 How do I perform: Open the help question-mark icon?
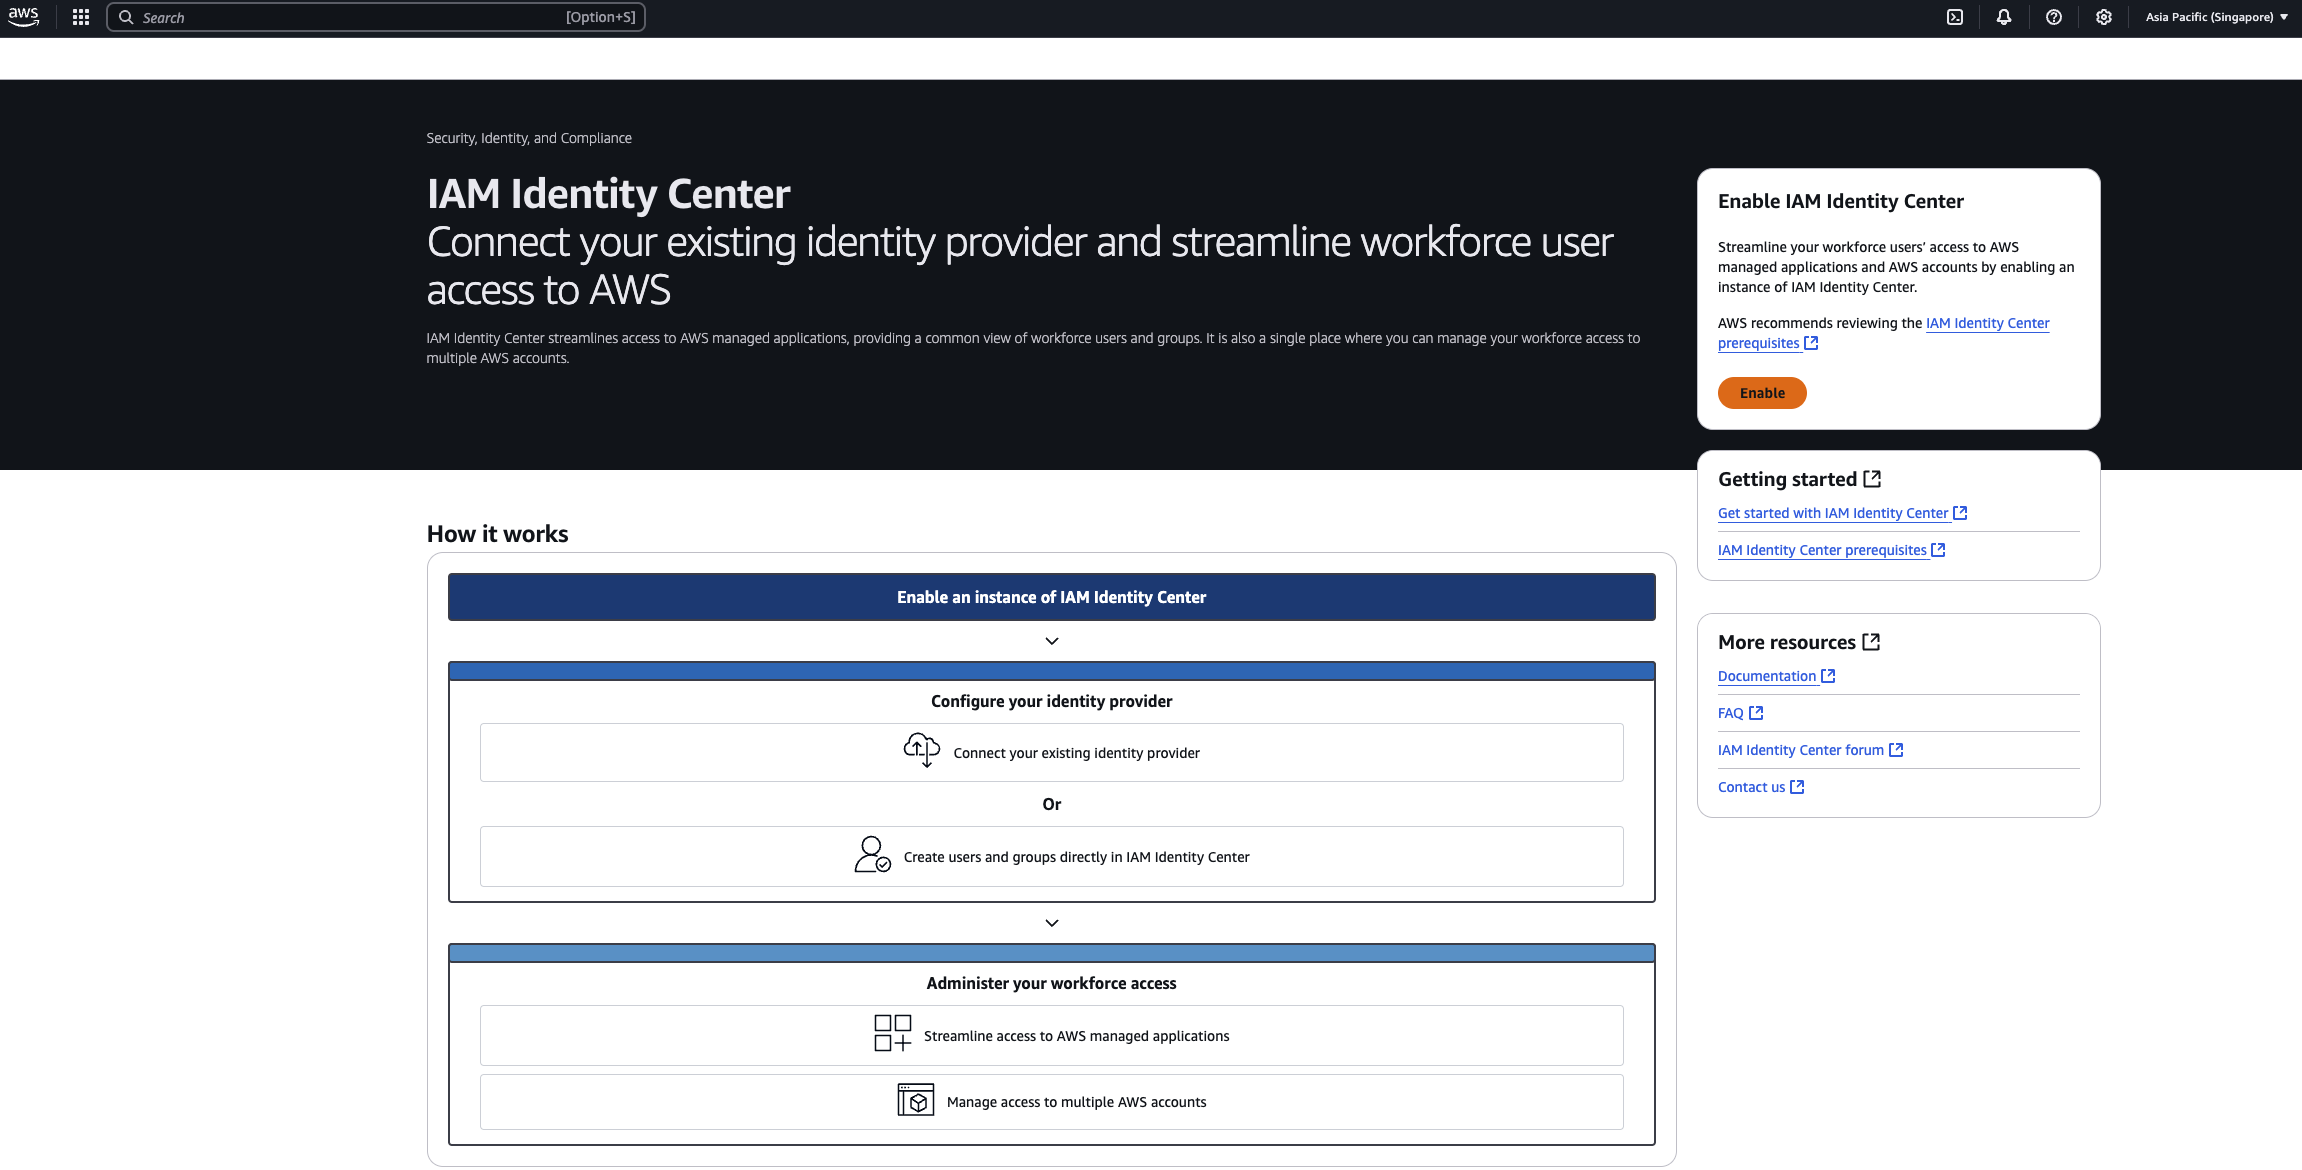[x=2054, y=17]
